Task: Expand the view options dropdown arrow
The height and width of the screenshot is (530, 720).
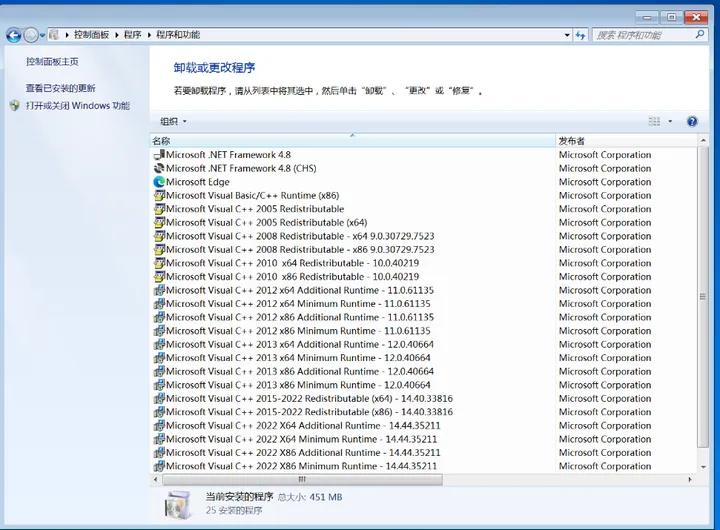Action: tap(670, 121)
